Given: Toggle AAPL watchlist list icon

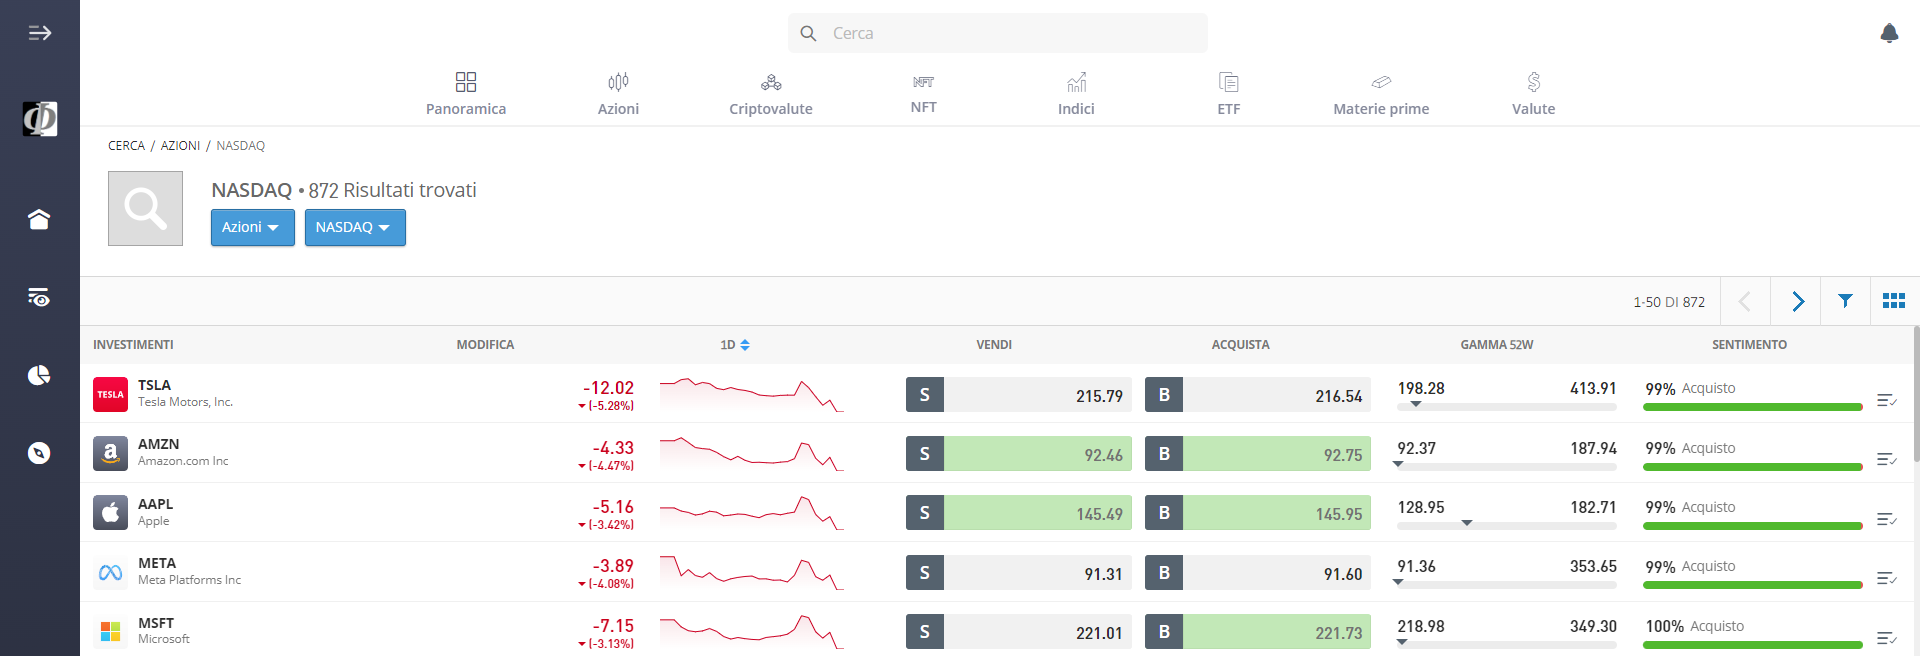Looking at the screenshot, I should [x=1887, y=519].
